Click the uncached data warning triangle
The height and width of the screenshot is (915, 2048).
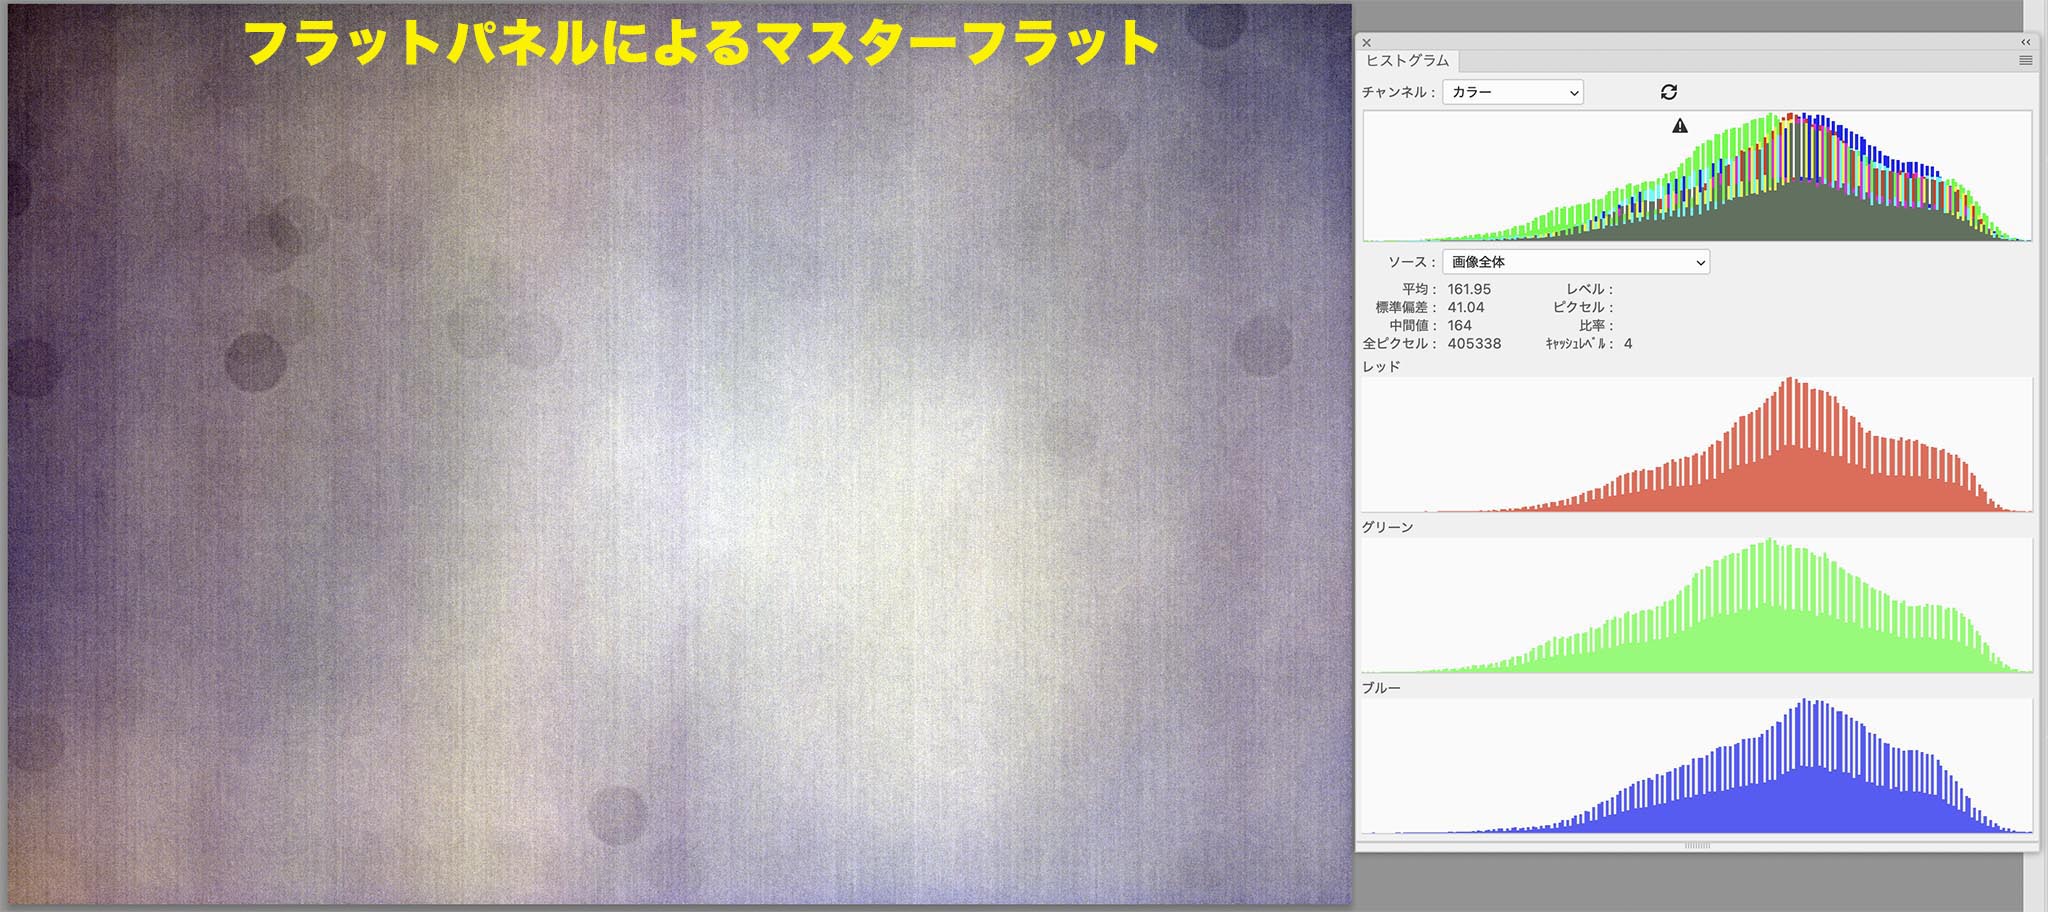1680,126
